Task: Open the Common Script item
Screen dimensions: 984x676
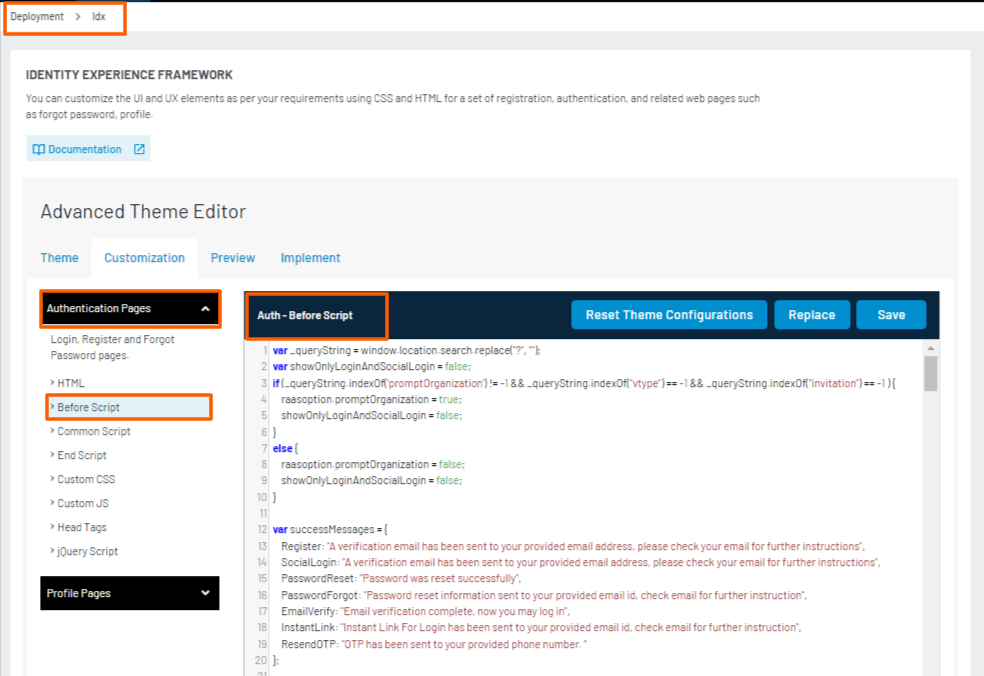Action: pyautogui.click(x=94, y=431)
